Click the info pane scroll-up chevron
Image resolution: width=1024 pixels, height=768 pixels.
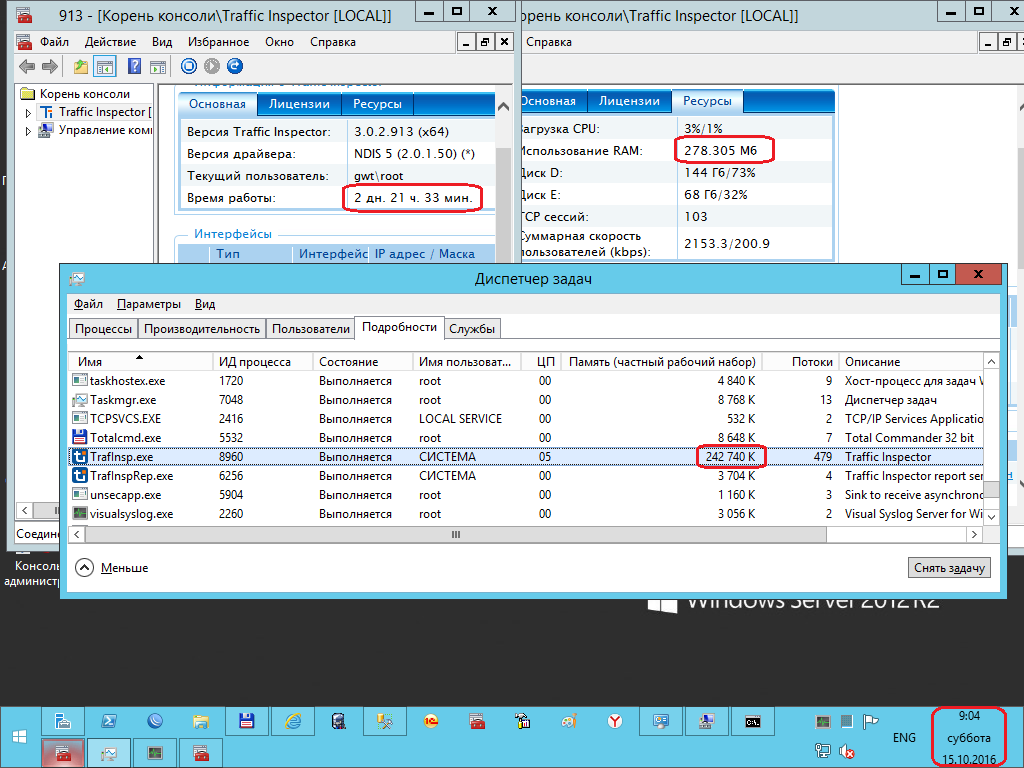503,106
